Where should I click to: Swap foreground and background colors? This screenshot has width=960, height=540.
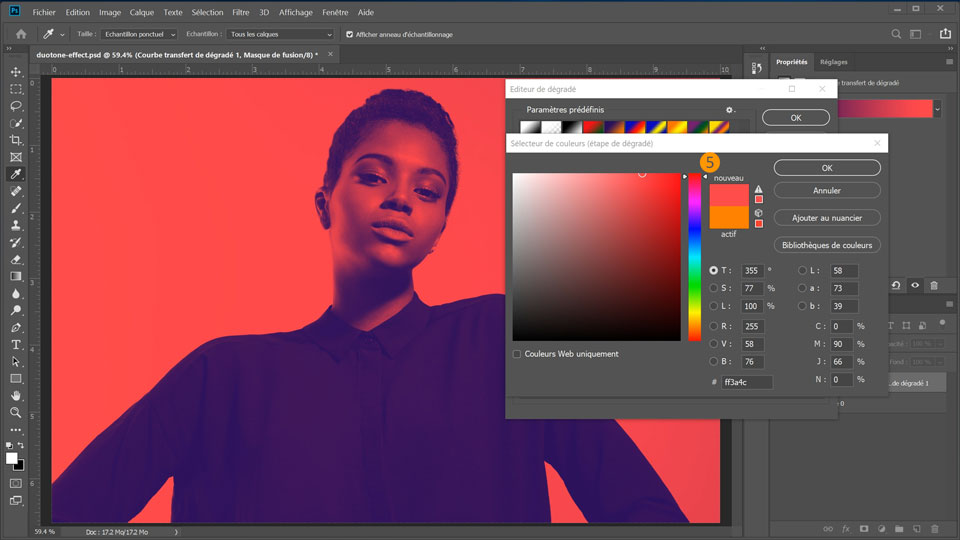pyautogui.click(x=21, y=445)
